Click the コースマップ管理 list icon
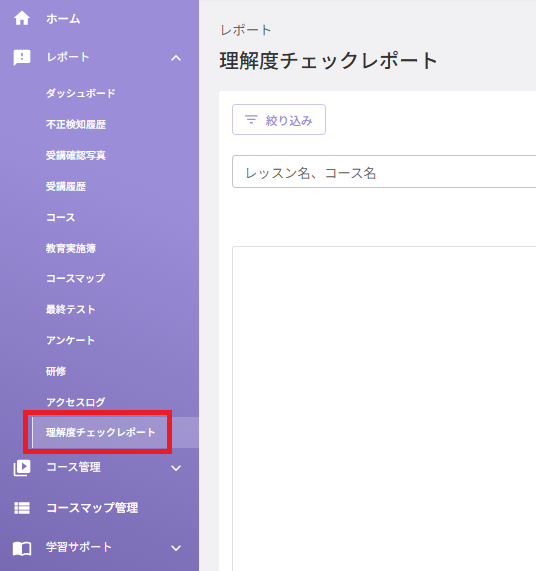Image resolution: width=536 pixels, height=571 pixels. 22,508
